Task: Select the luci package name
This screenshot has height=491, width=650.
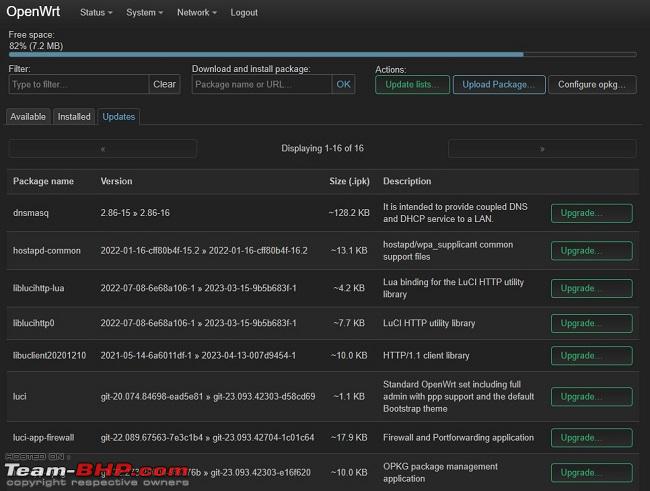Action: [19, 396]
